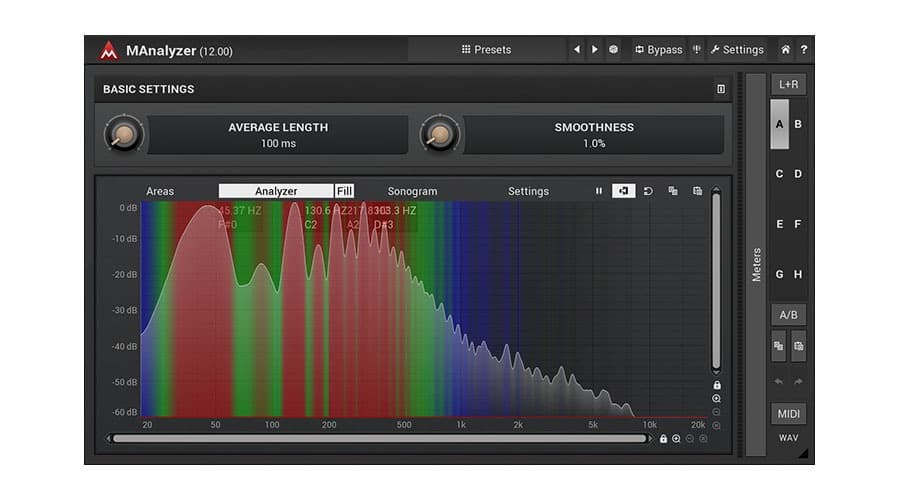Click the Average Length 100 ms field

(278, 135)
